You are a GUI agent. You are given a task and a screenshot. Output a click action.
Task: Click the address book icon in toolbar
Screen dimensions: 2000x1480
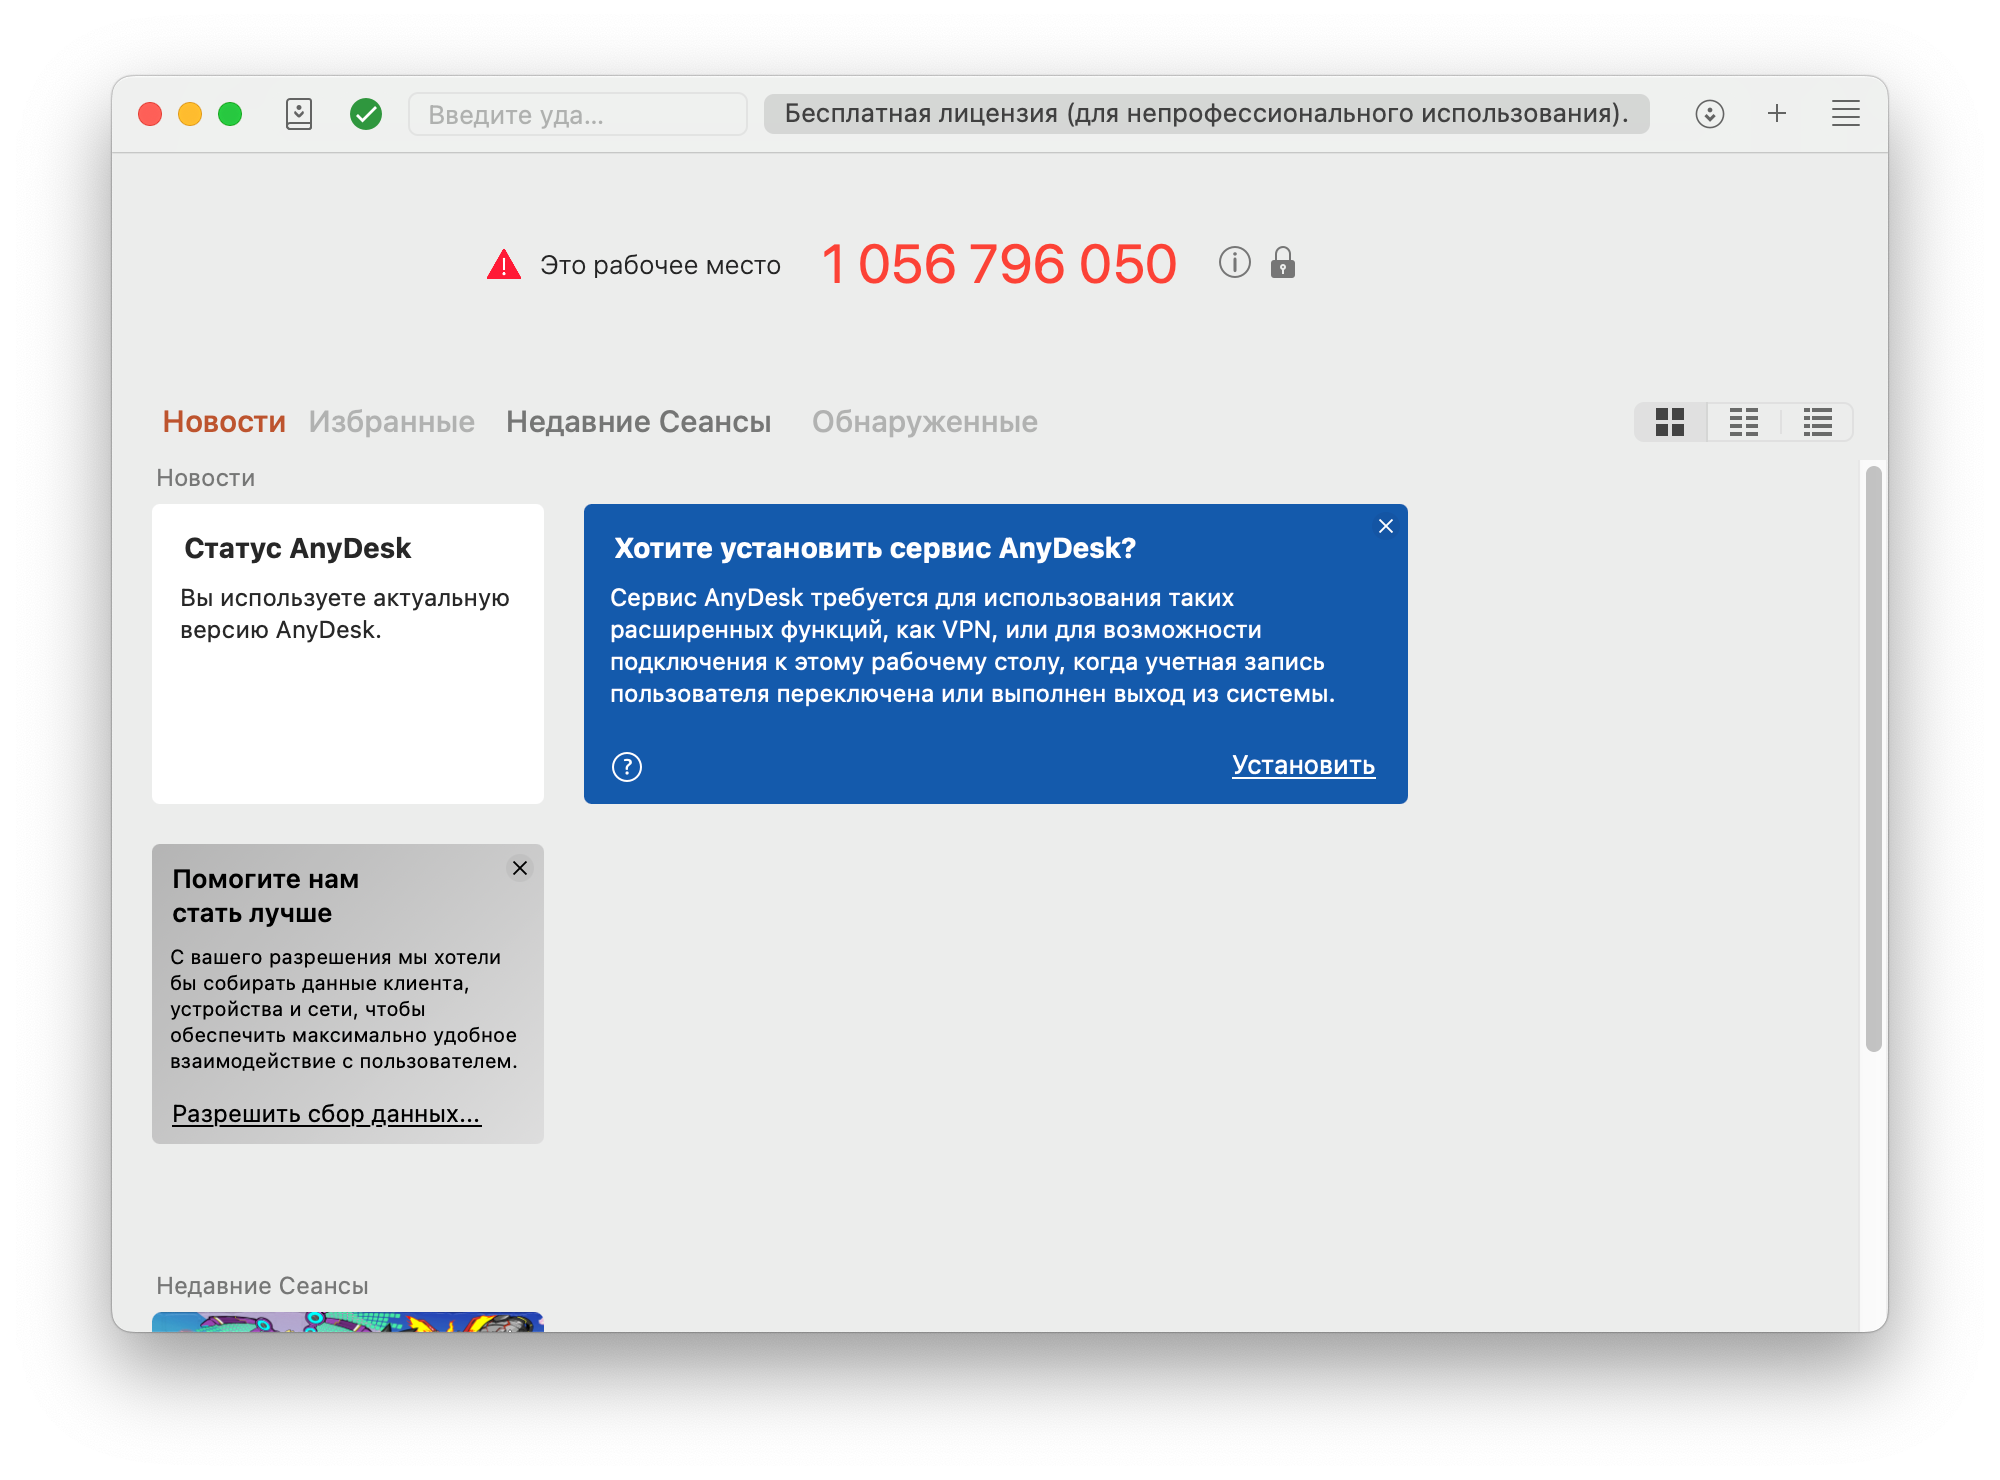[299, 114]
